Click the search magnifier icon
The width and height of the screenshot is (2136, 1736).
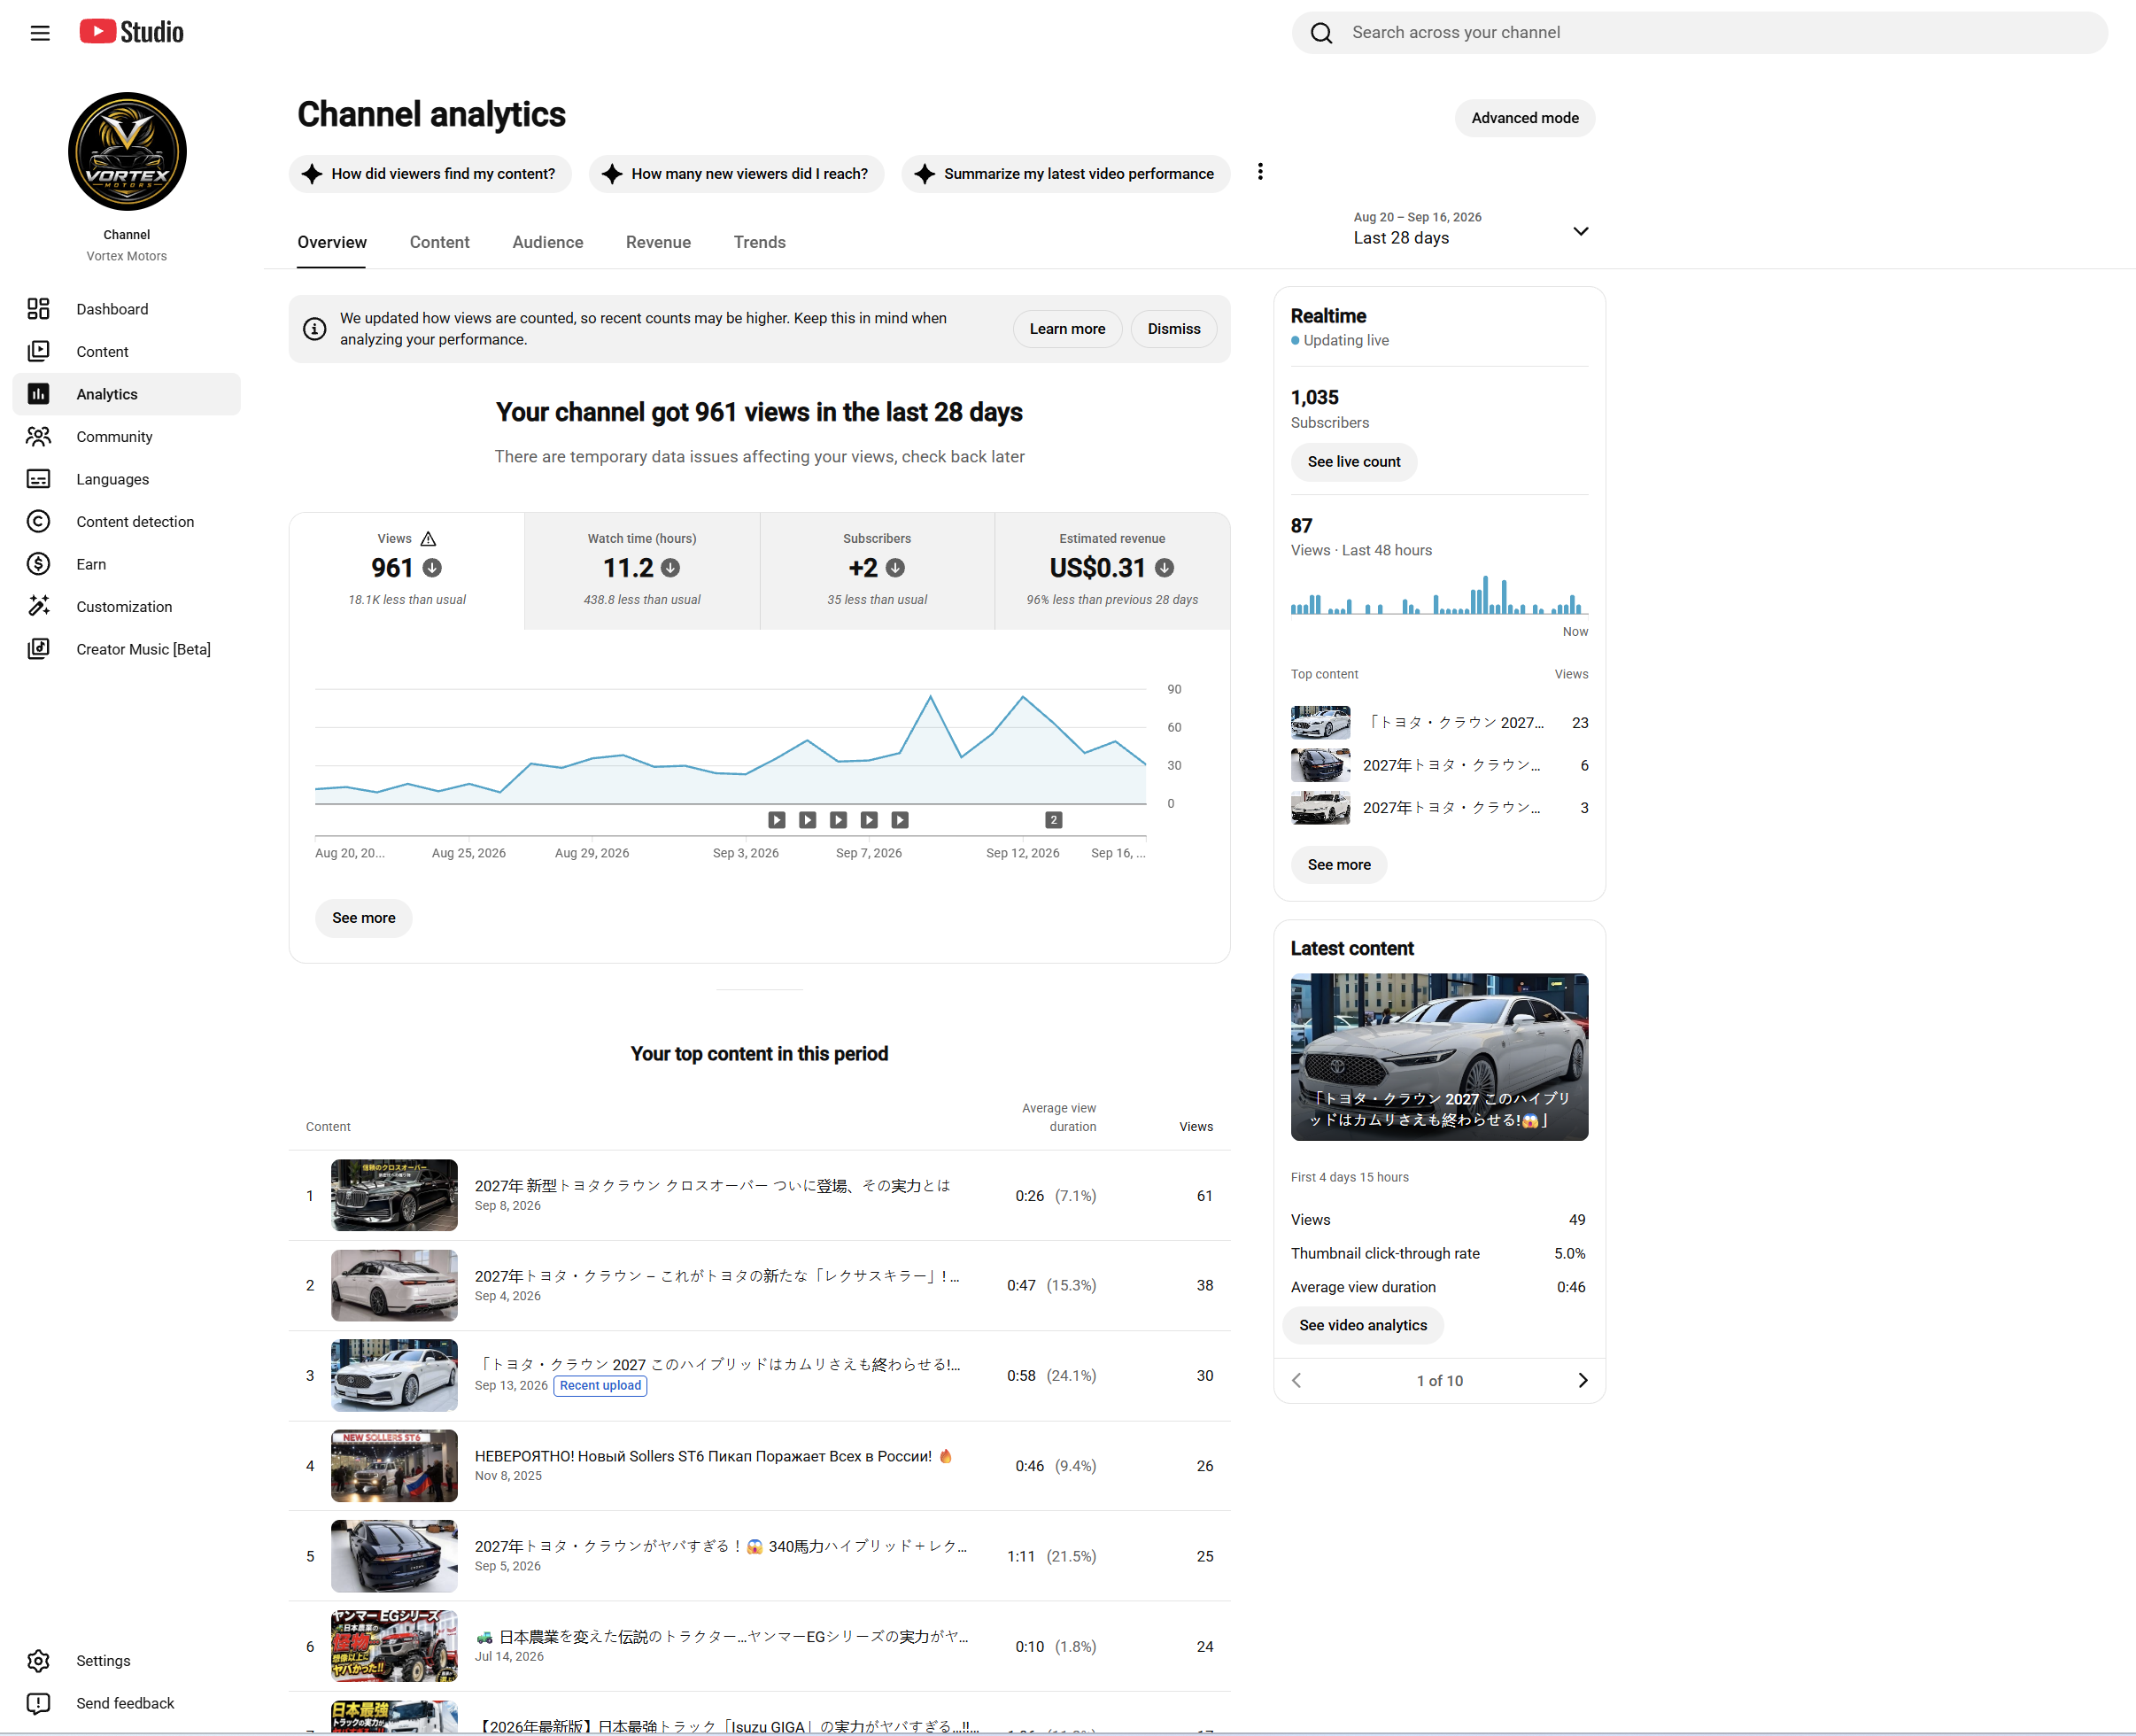point(1321,33)
